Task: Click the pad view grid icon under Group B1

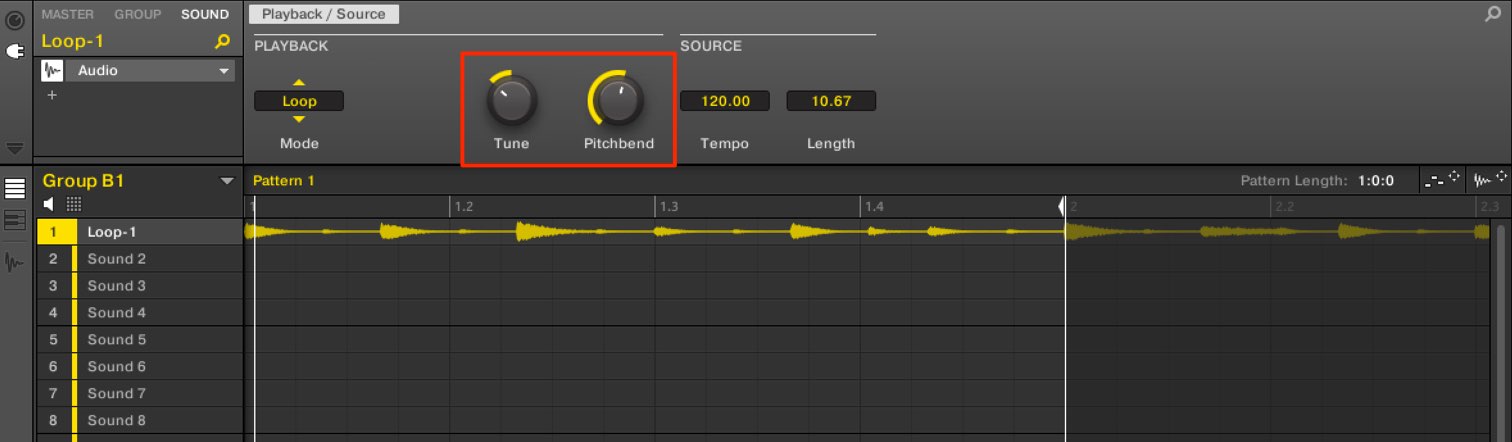Action: point(74,205)
